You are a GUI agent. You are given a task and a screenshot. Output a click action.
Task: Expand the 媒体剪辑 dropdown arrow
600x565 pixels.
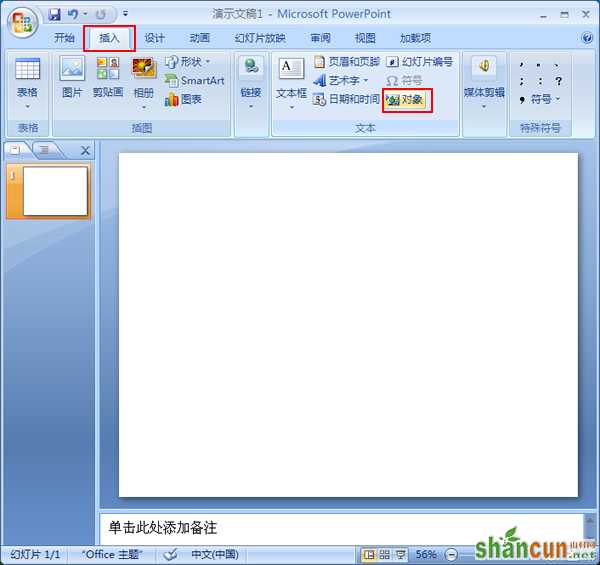tap(484, 107)
